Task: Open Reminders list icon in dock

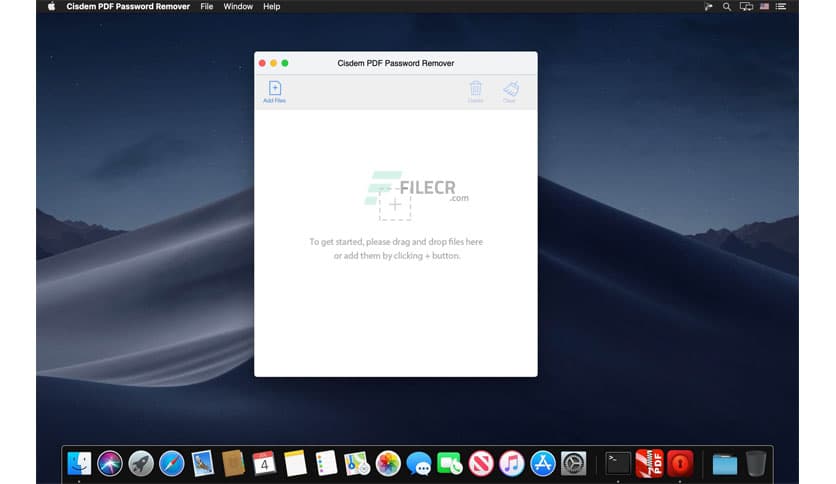Action: pos(326,463)
